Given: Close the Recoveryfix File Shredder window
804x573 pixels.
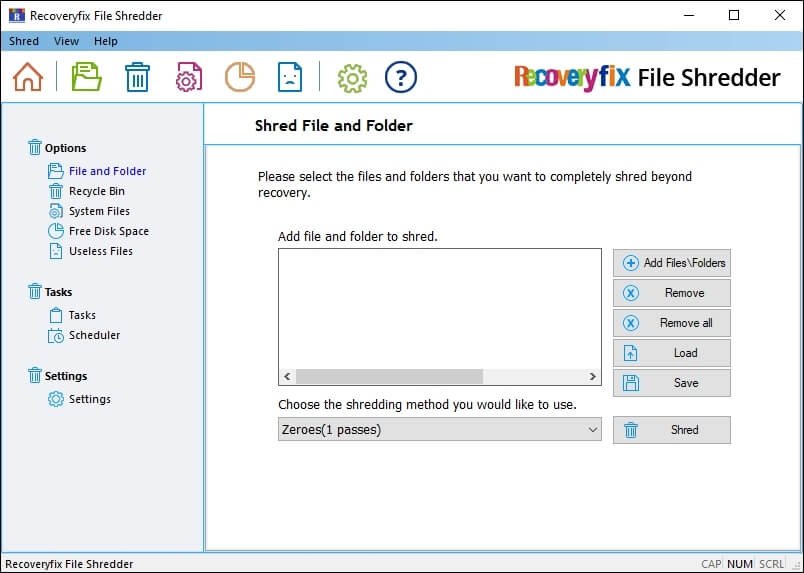Looking at the screenshot, I should tap(779, 15).
